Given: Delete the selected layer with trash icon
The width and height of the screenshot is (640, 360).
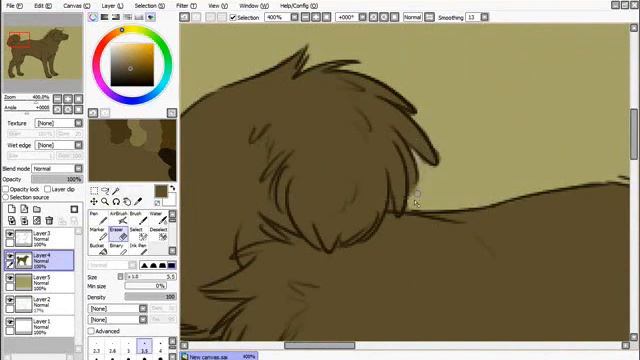Looking at the screenshot, I should [x=49, y=221].
